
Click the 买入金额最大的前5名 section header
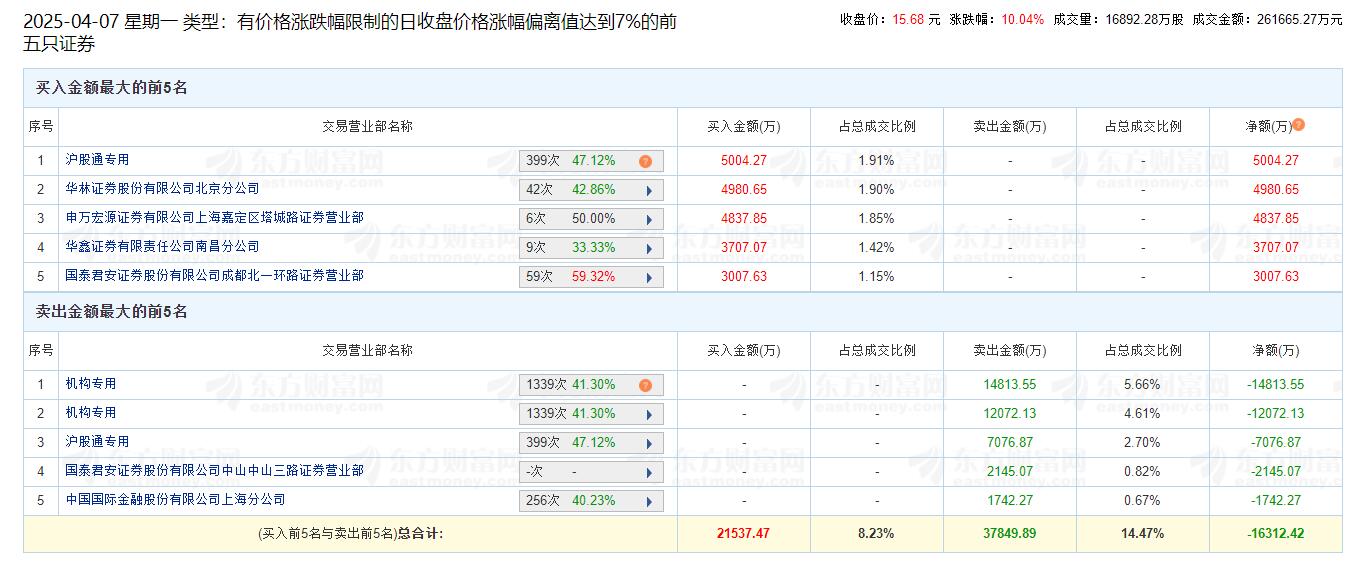point(112,88)
